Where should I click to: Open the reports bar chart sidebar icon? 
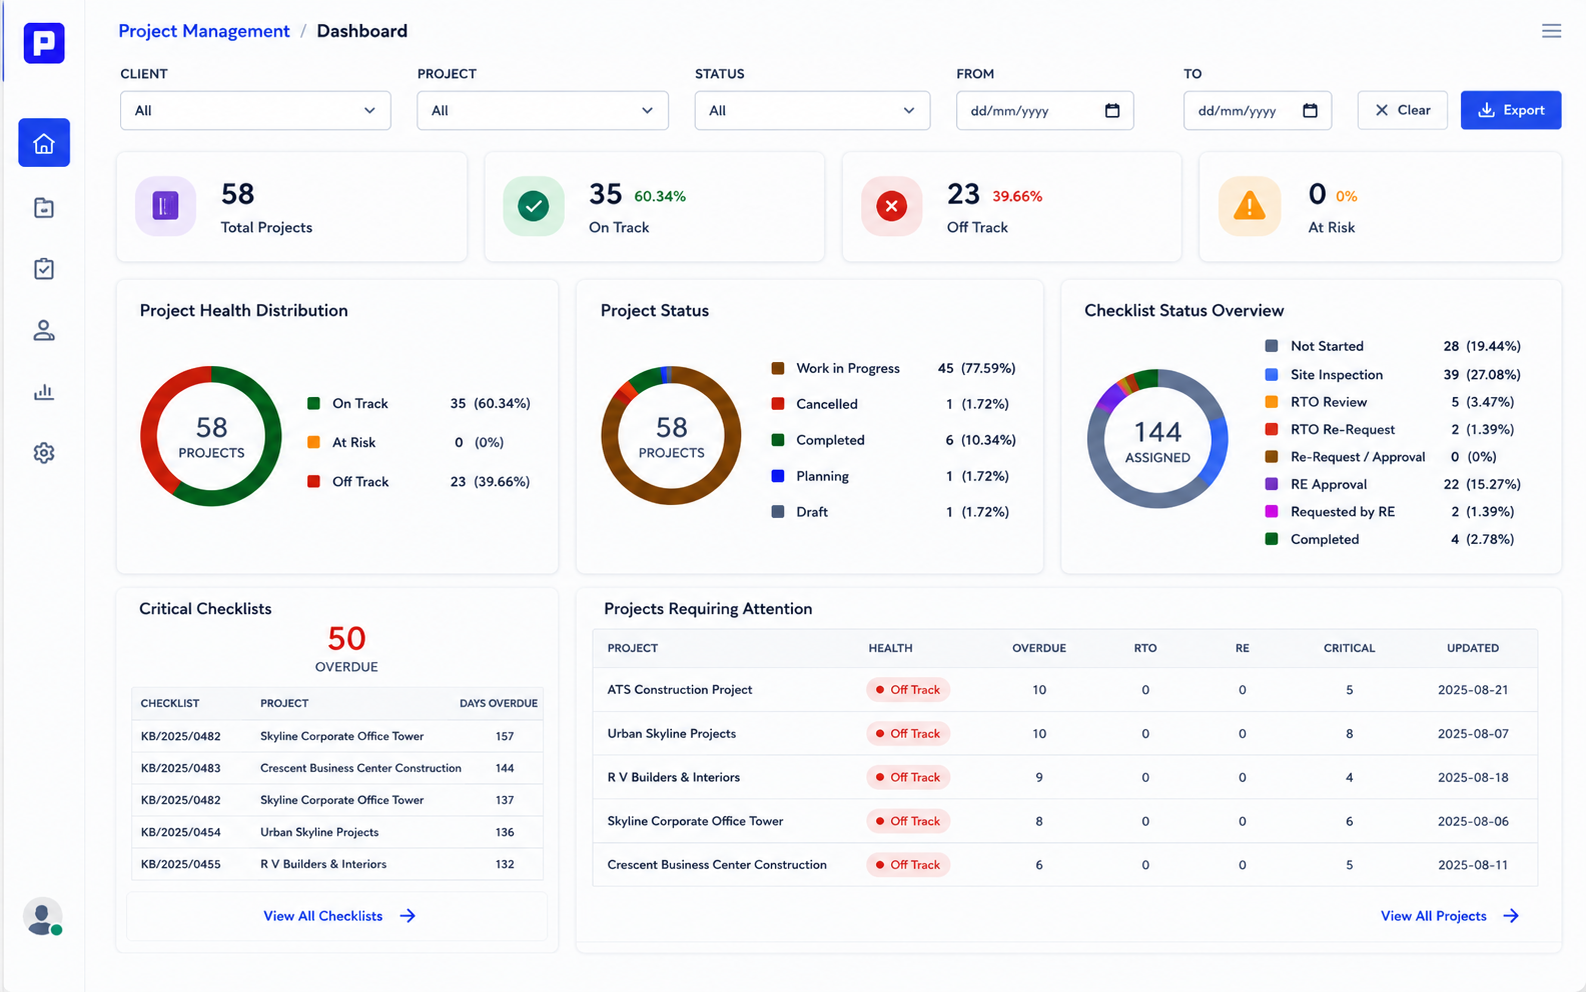(44, 392)
